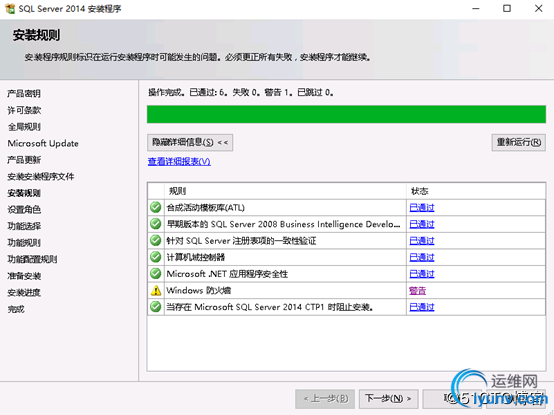Select 安装安装程序文件 step in the sidebar
This screenshot has height=415, width=554.
click(41, 177)
